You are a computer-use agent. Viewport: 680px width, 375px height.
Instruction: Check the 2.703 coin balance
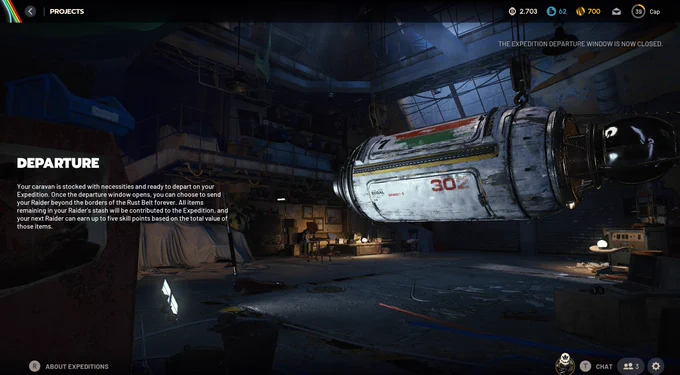(523, 12)
